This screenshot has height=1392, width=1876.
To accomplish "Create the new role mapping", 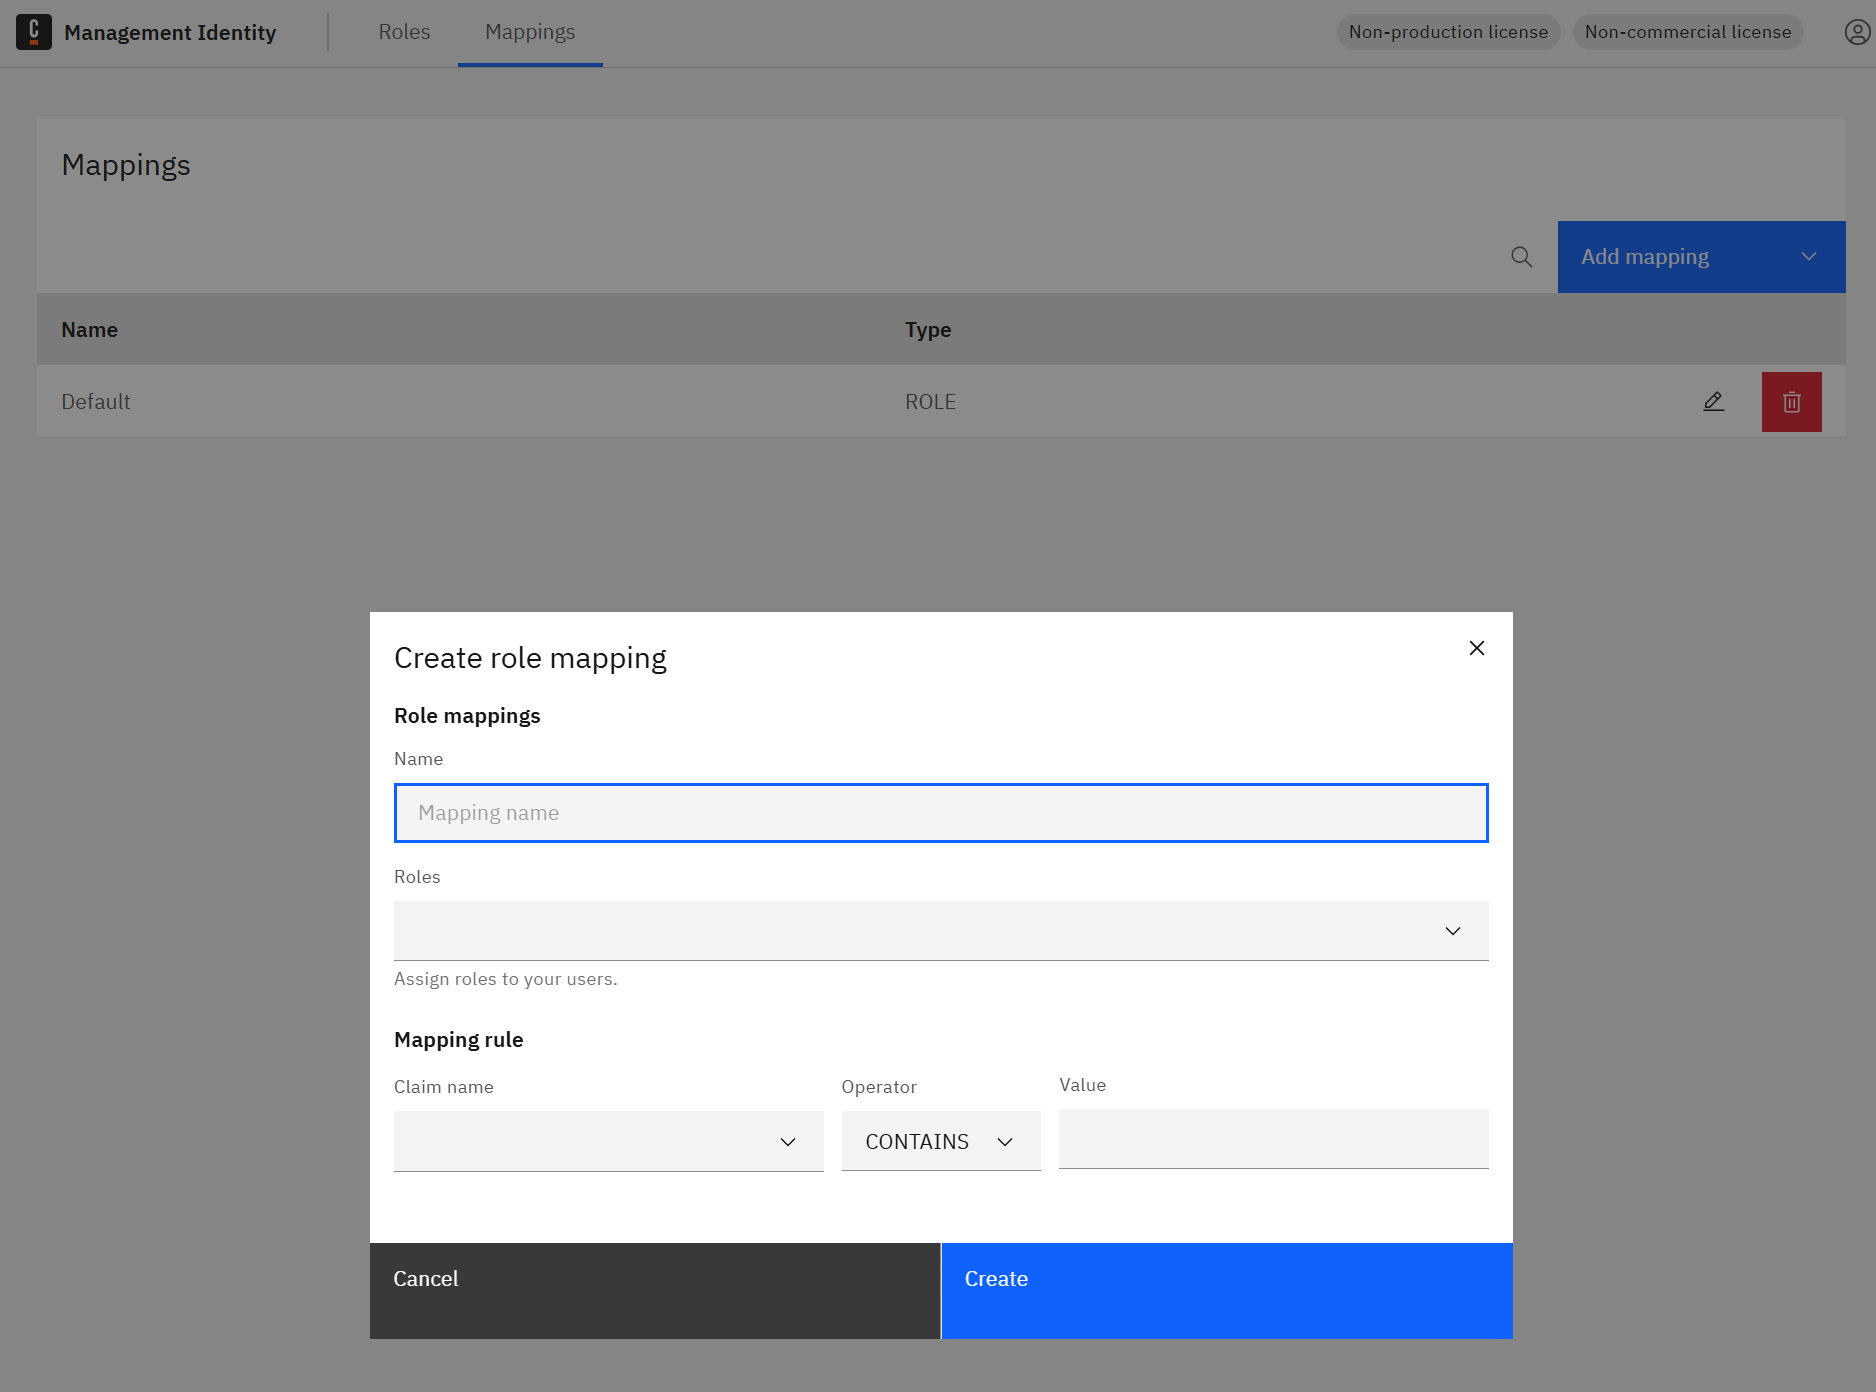I will tap(1227, 1290).
